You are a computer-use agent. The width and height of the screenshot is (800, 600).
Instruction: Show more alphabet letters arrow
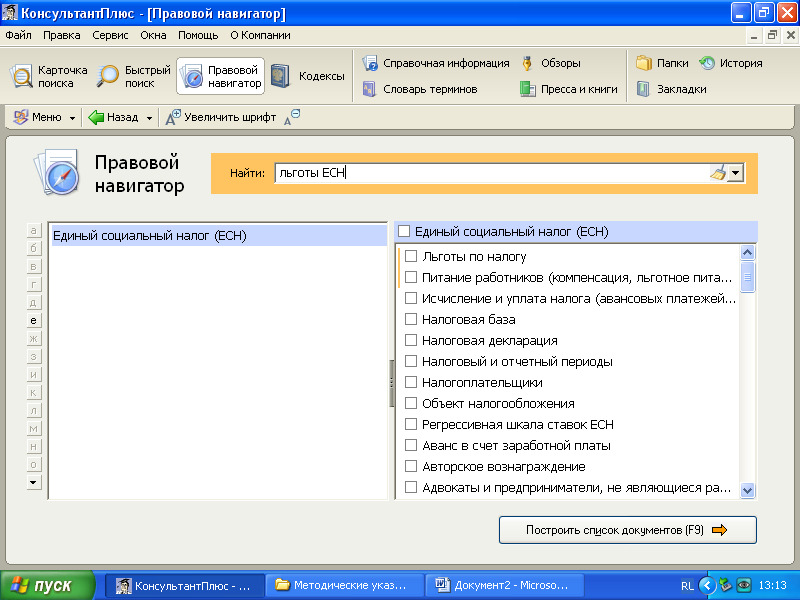[x=34, y=482]
